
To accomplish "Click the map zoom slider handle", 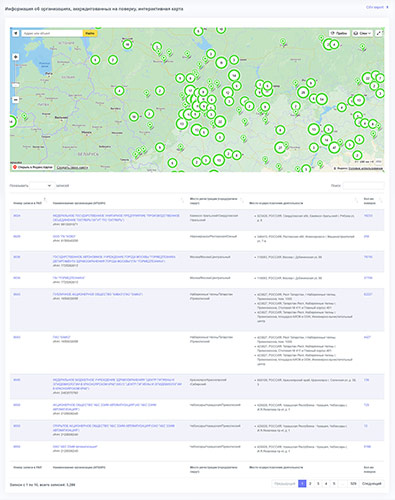I will [x=16, y=85].
